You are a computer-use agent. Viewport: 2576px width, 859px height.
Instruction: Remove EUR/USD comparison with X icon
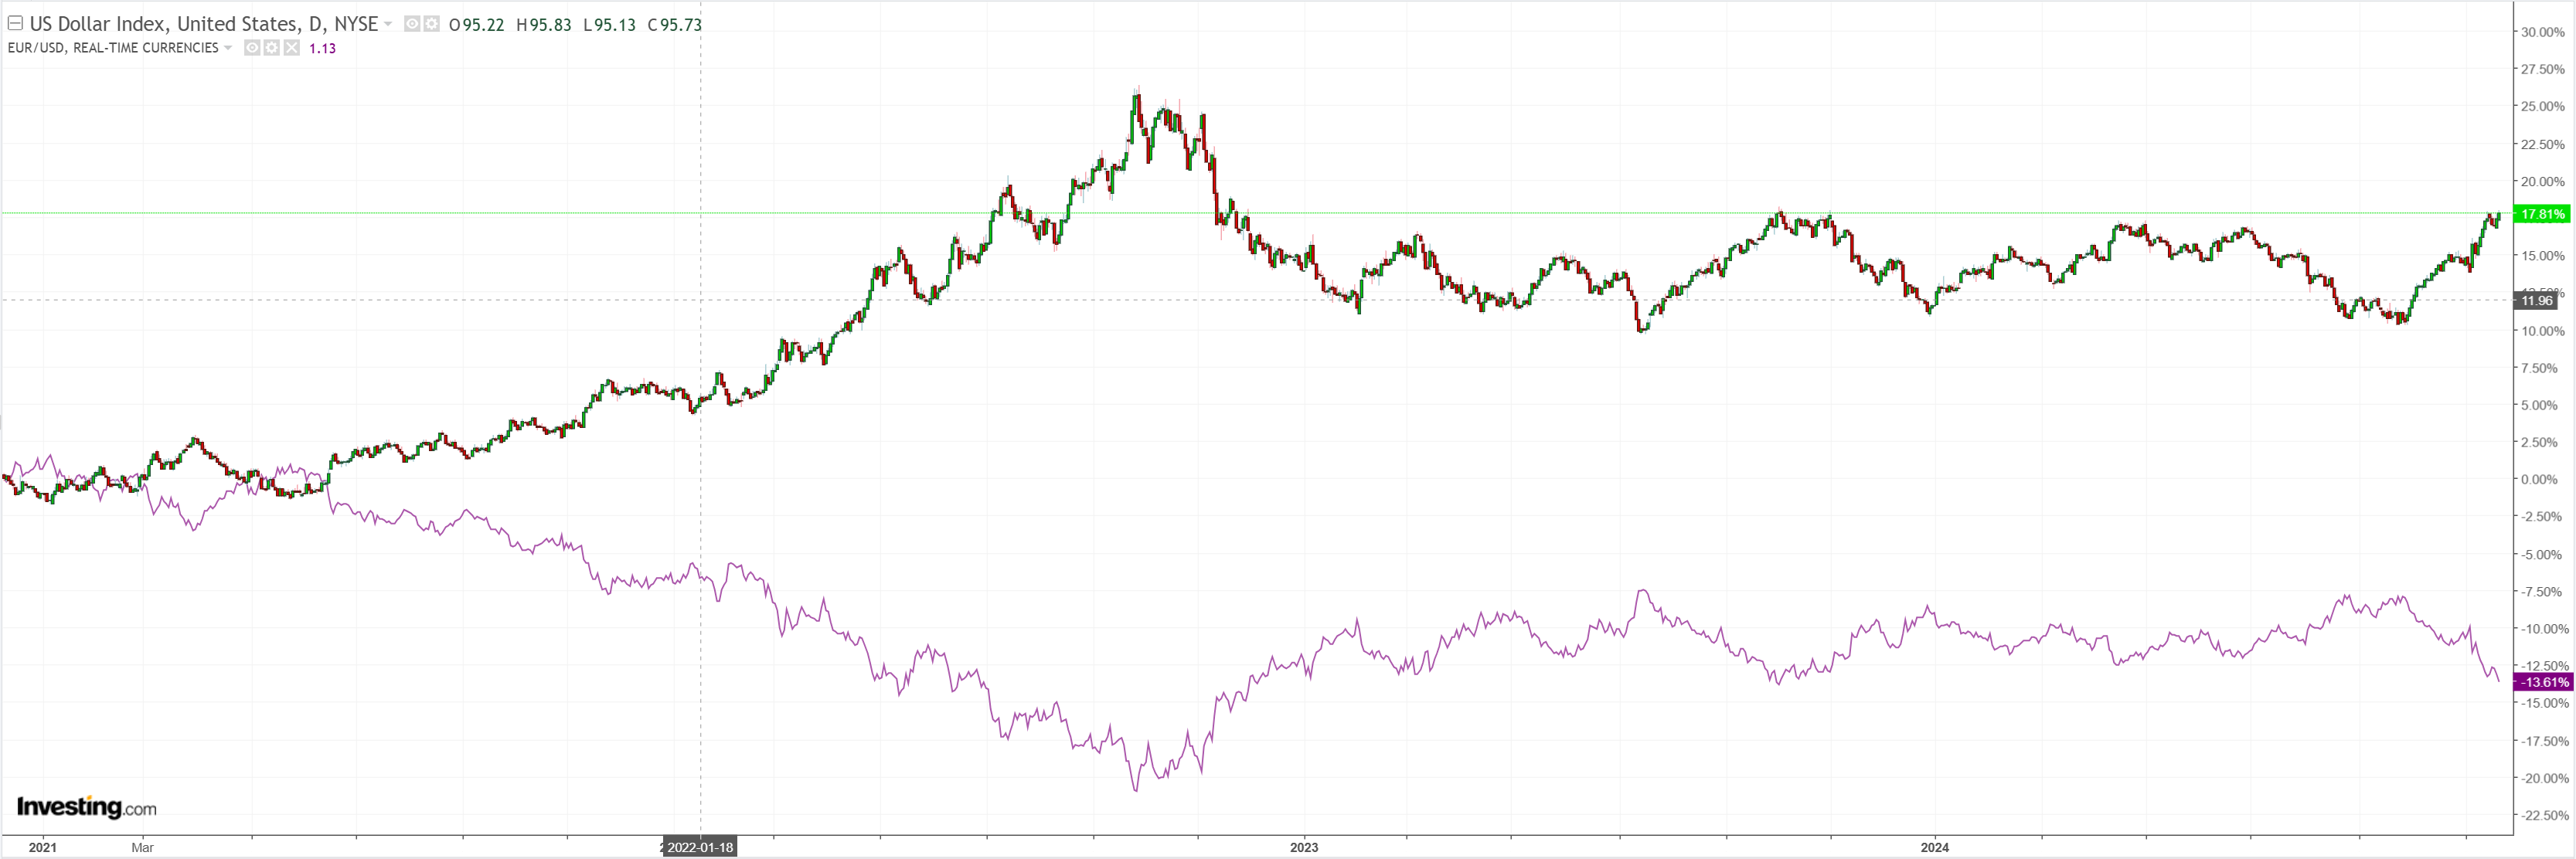291,48
